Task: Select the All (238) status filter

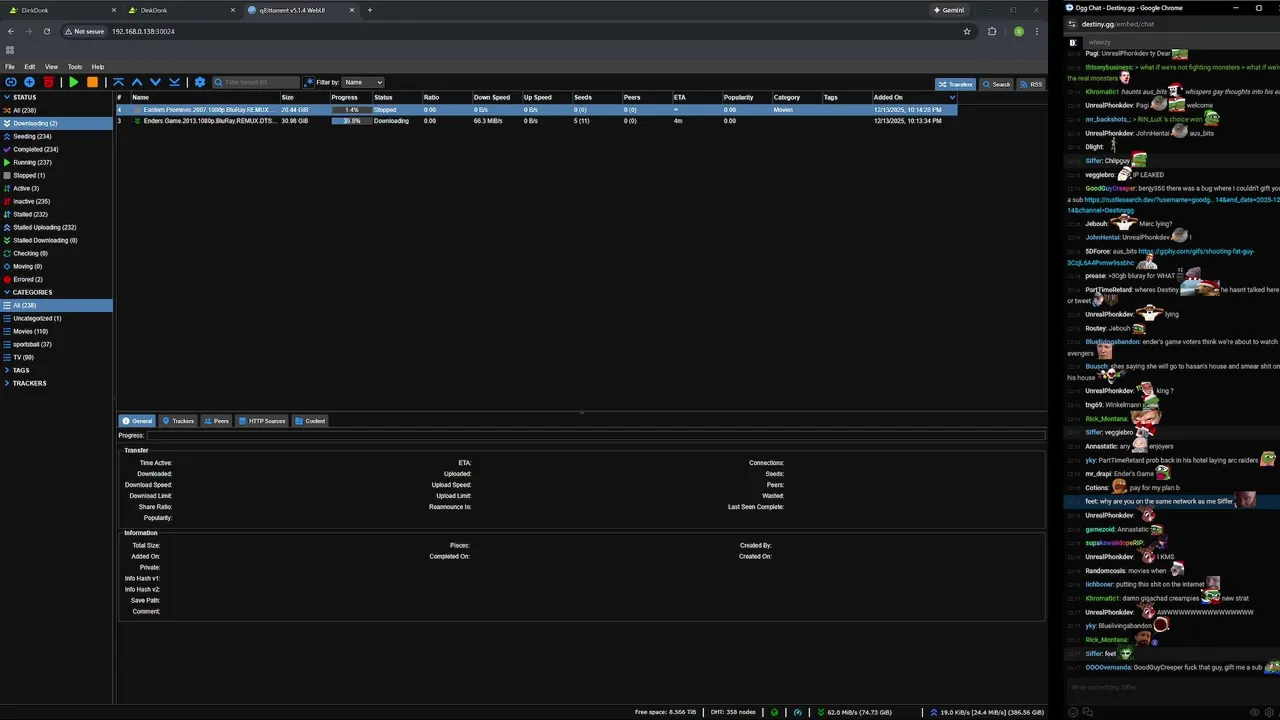Action: pos(56,110)
